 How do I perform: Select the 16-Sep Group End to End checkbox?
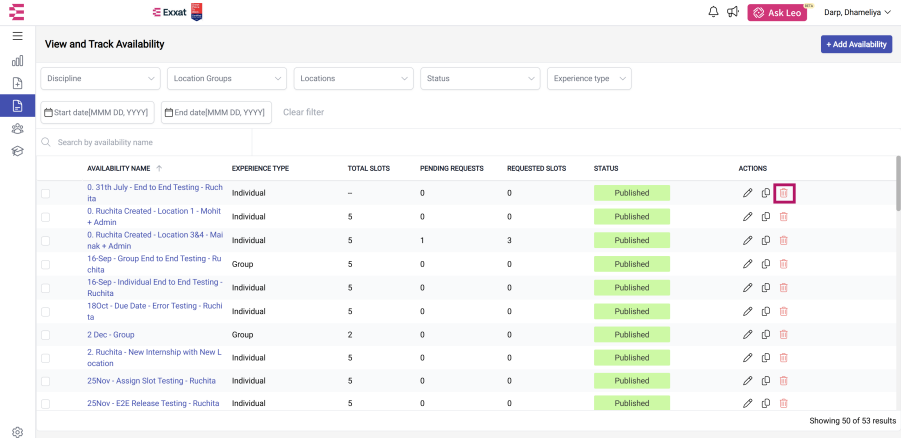pos(45,264)
